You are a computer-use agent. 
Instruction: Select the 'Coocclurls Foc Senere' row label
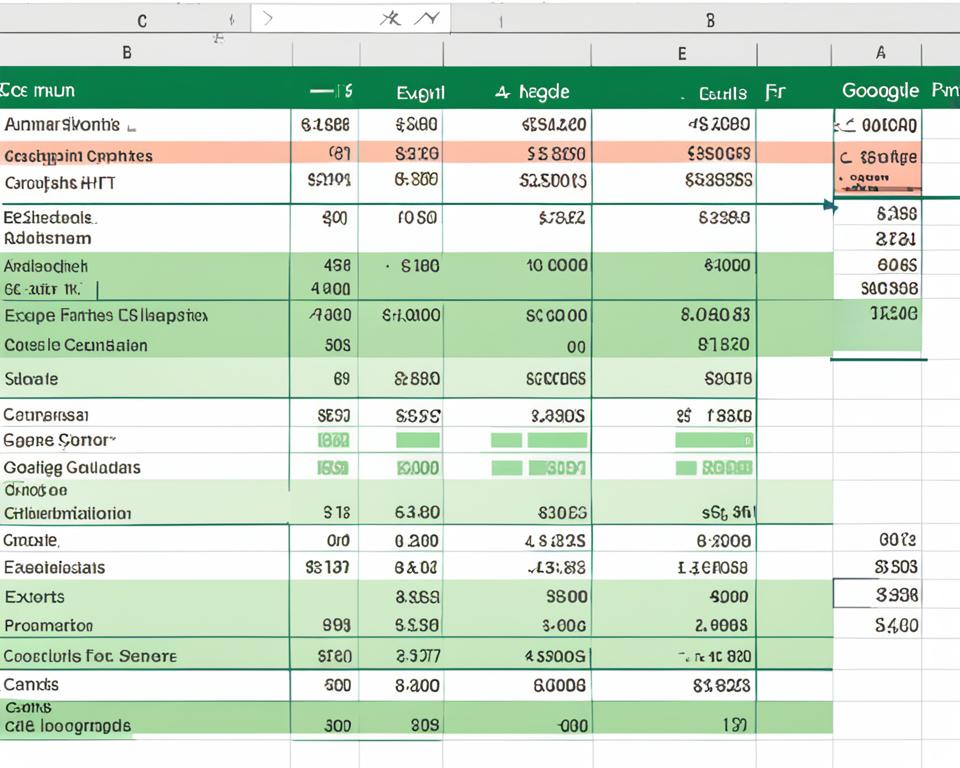90,656
